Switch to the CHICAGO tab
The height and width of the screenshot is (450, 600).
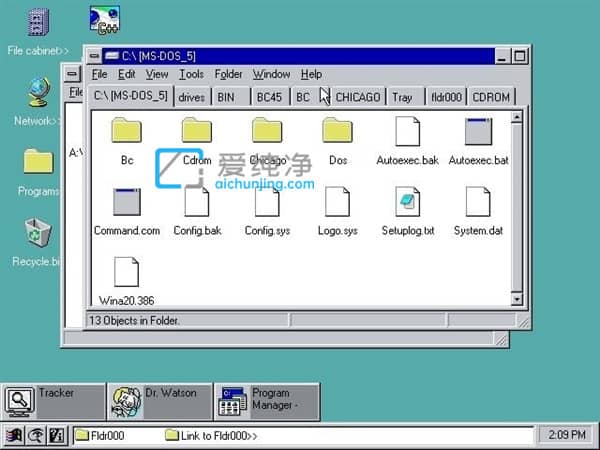(x=358, y=97)
